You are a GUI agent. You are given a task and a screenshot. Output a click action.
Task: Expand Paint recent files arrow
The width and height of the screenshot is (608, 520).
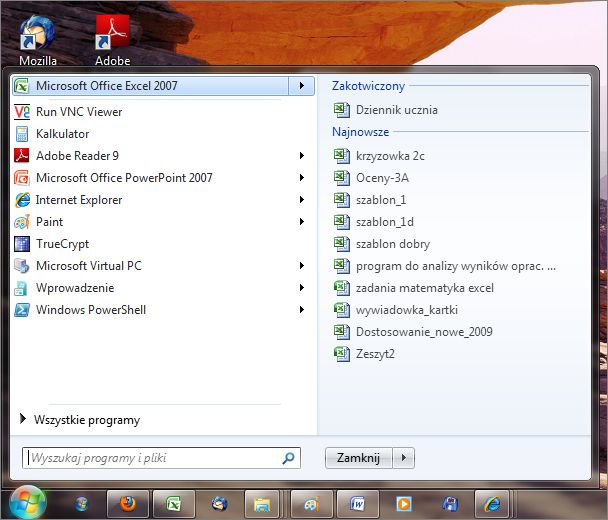point(302,222)
